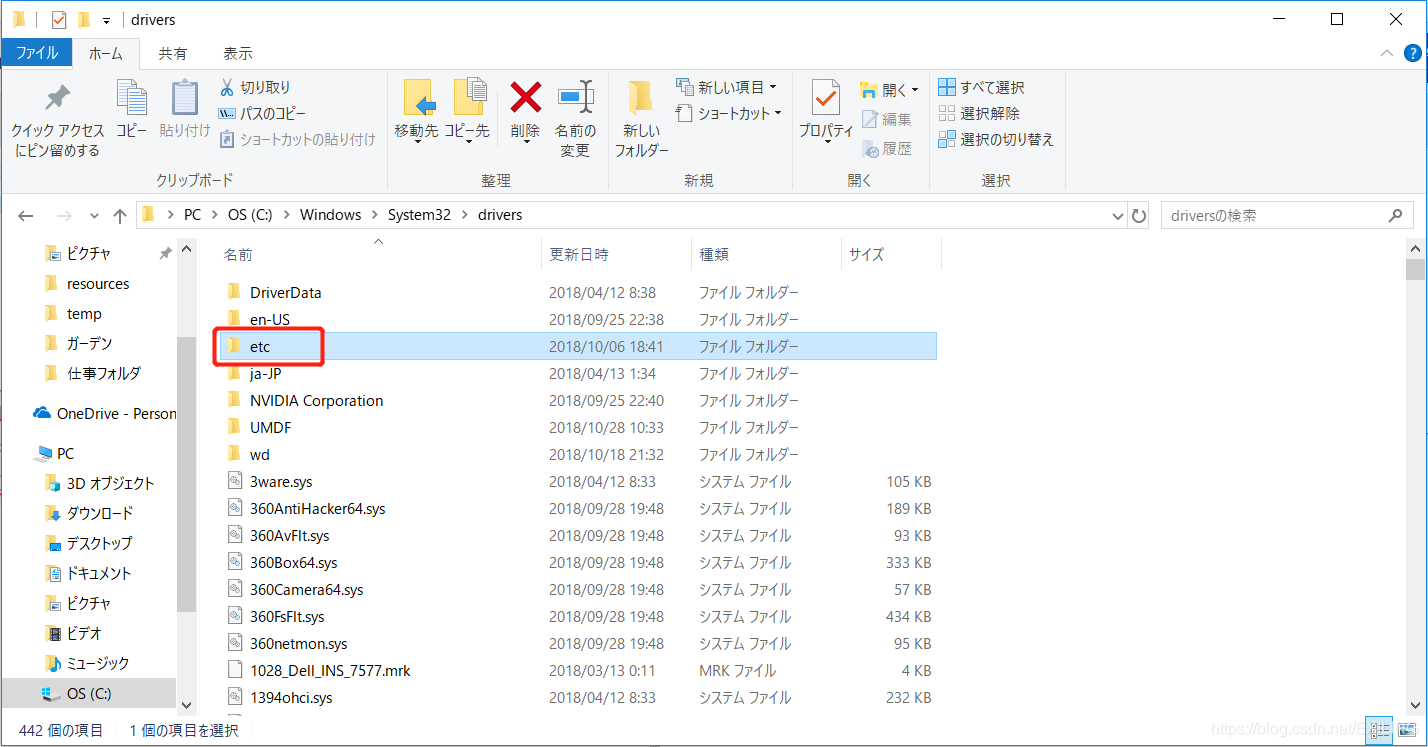Select the etc folder

coord(577,346)
